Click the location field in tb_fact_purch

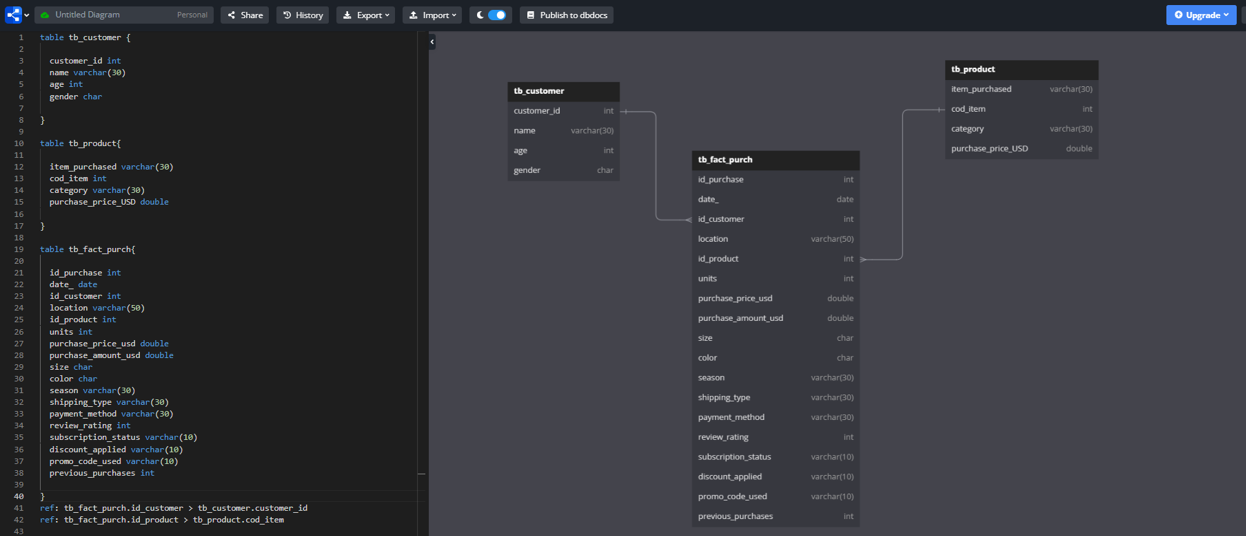tap(776, 239)
